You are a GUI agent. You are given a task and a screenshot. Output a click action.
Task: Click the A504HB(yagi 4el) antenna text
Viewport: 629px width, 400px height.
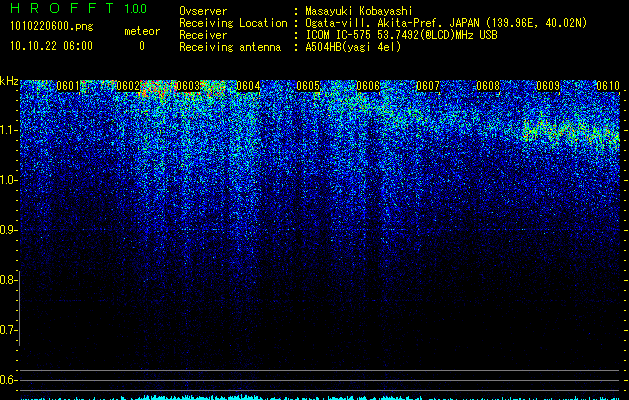coord(353,47)
